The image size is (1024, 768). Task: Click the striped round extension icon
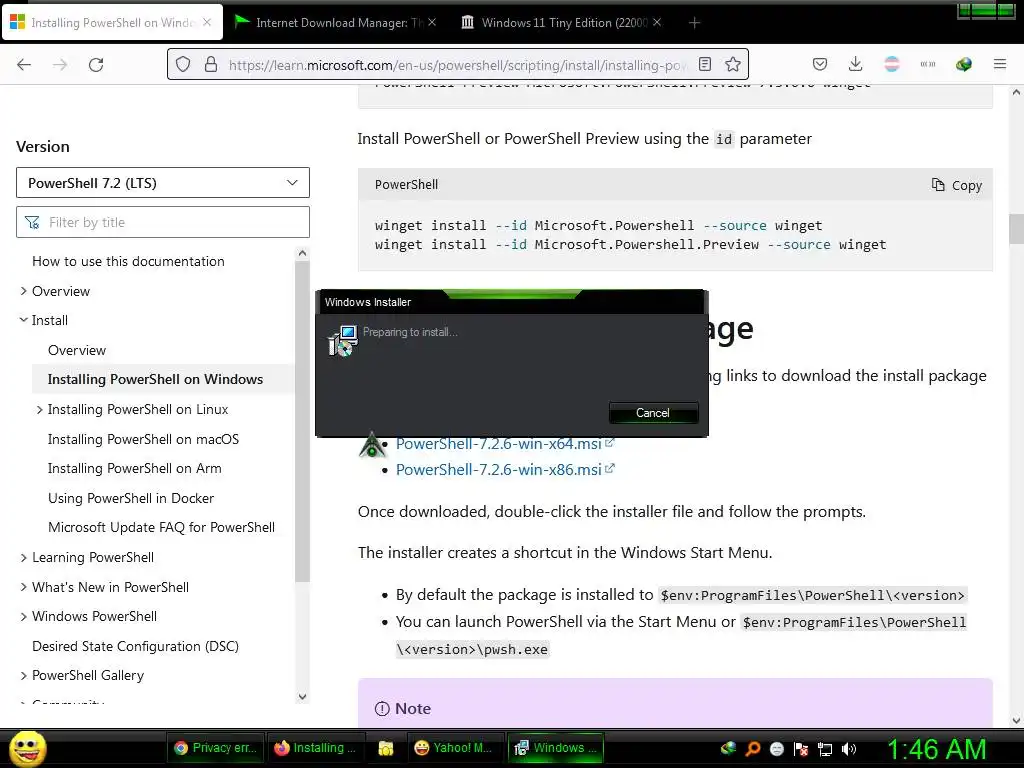[x=891, y=64]
